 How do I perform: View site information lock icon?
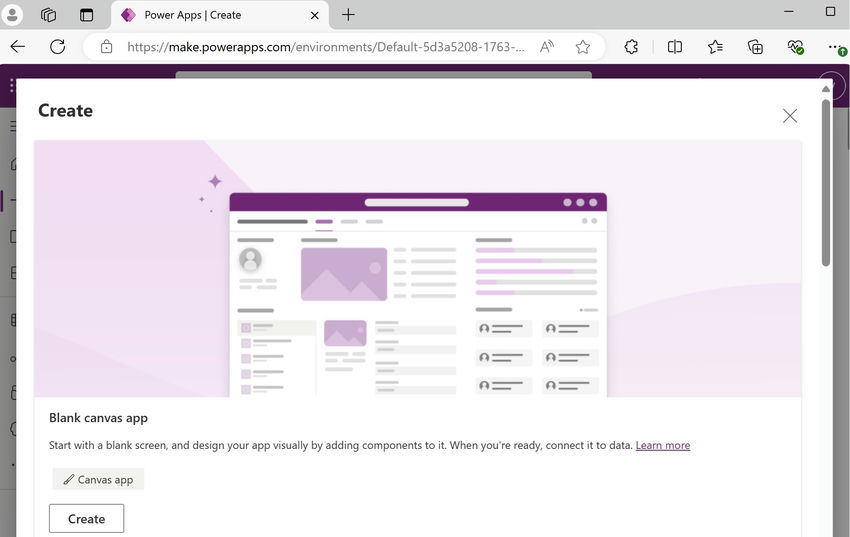(107, 47)
